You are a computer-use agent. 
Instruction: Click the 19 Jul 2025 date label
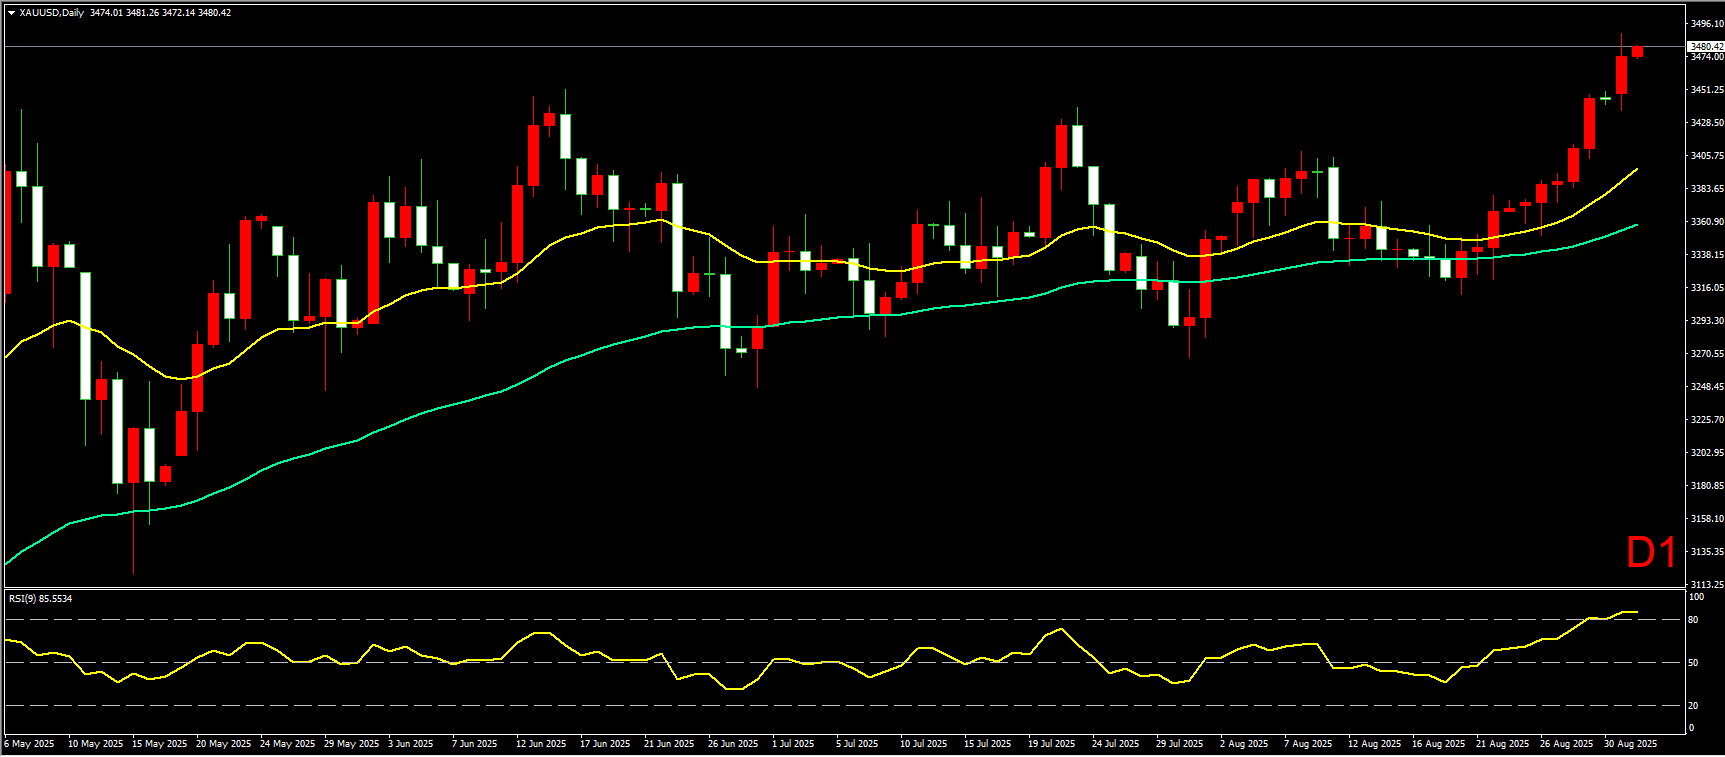click(1051, 744)
